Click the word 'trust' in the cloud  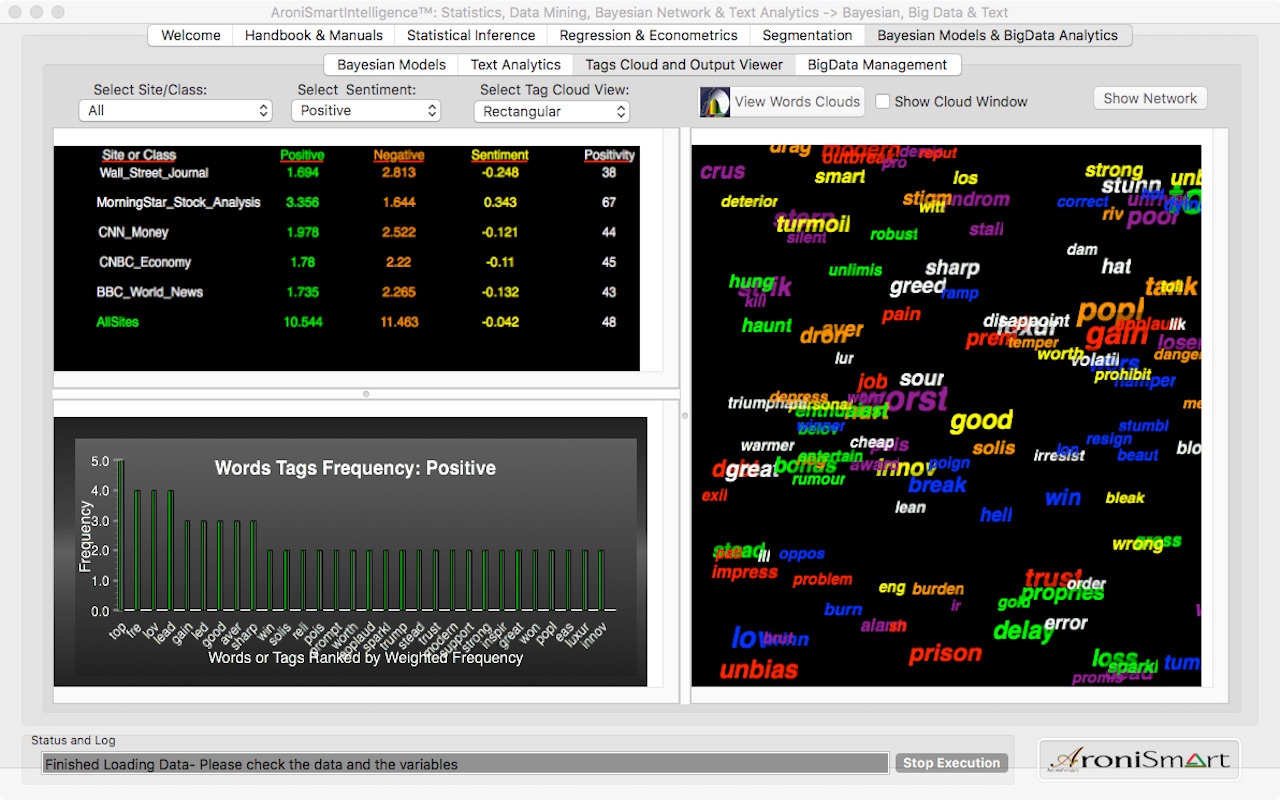pyautogui.click(x=1053, y=578)
